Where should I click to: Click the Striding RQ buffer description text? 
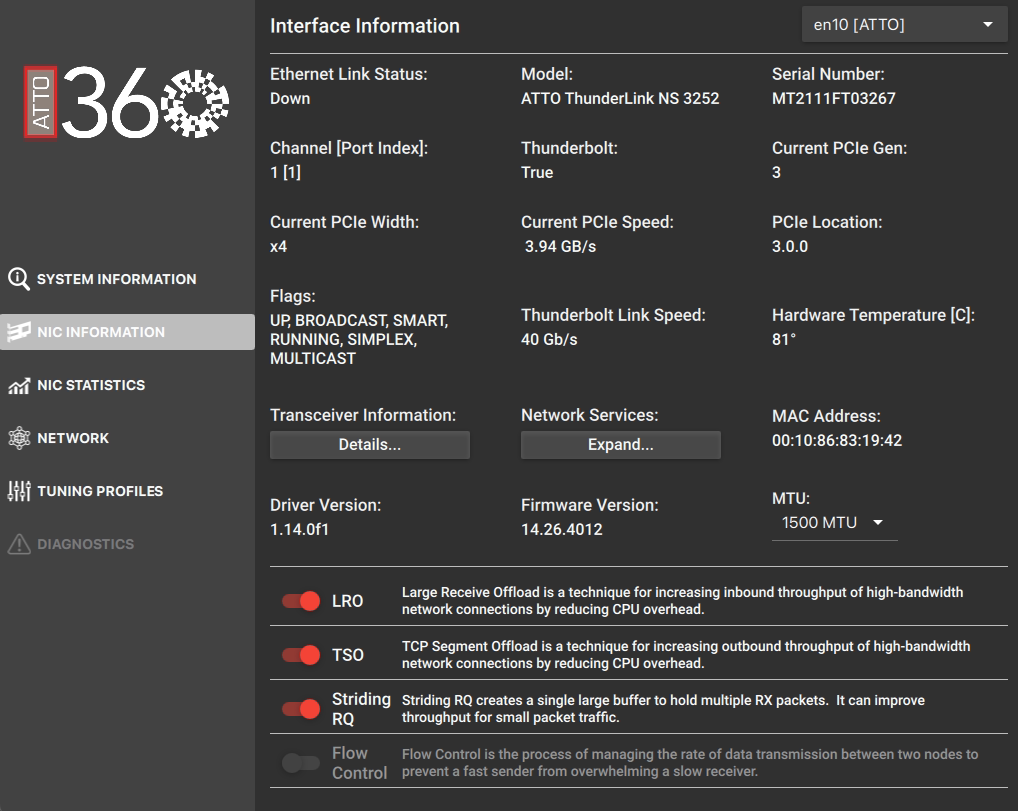click(664, 708)
